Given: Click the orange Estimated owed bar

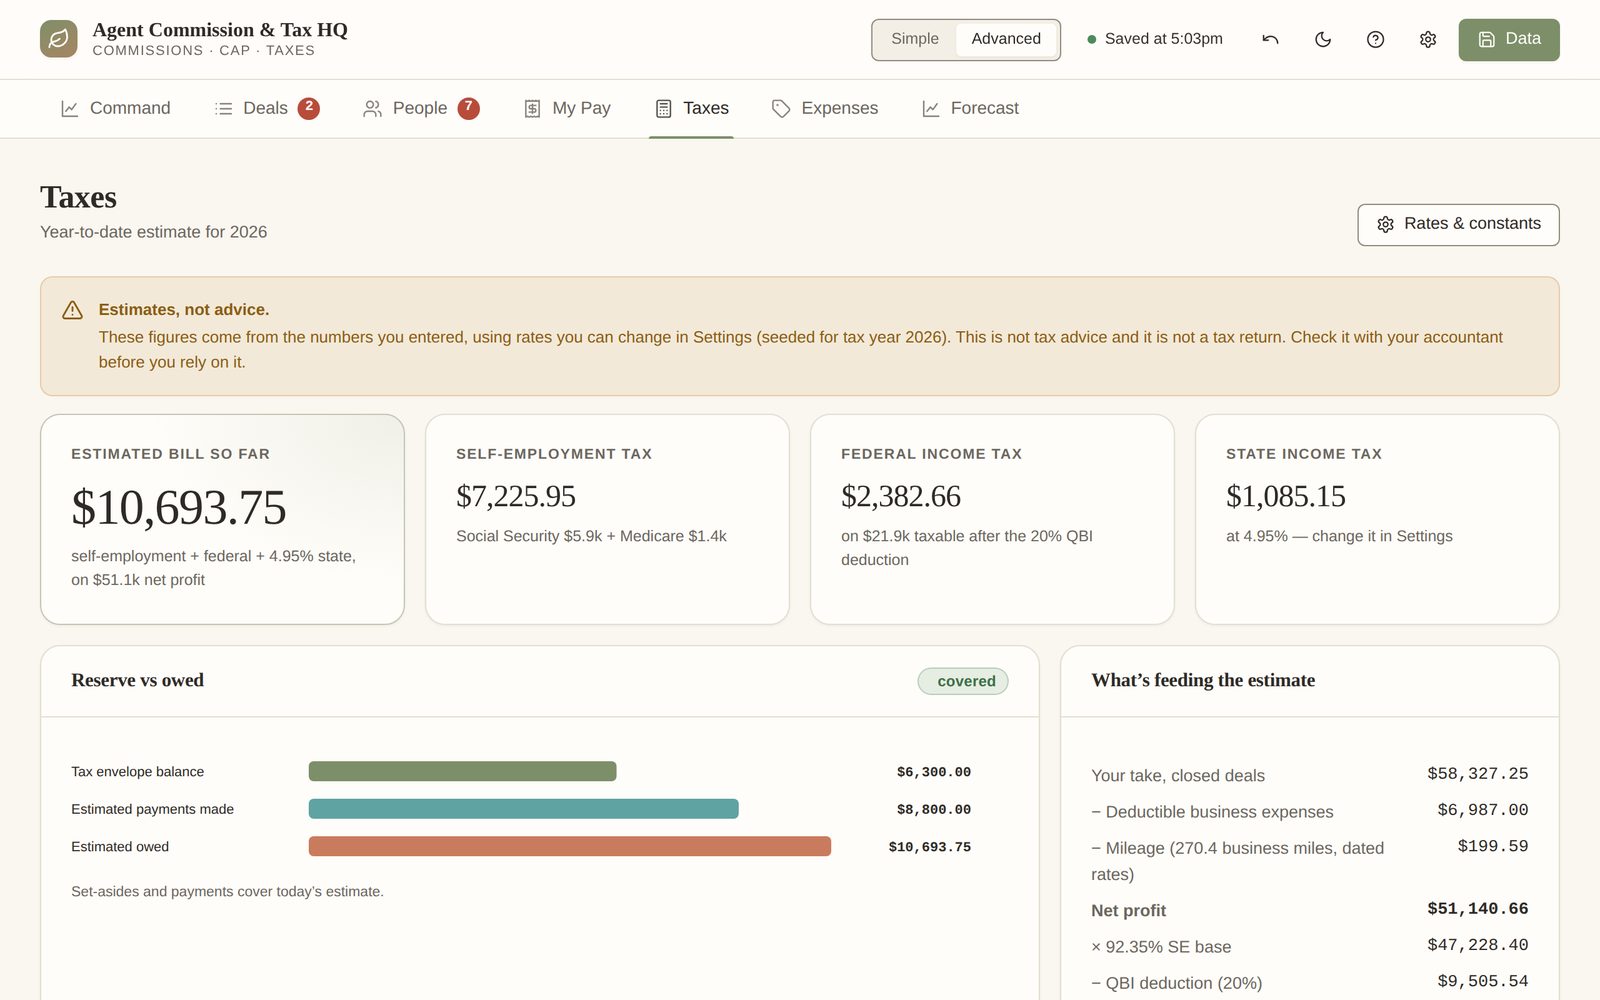Looking at the screenshot, I should point(569,846).
